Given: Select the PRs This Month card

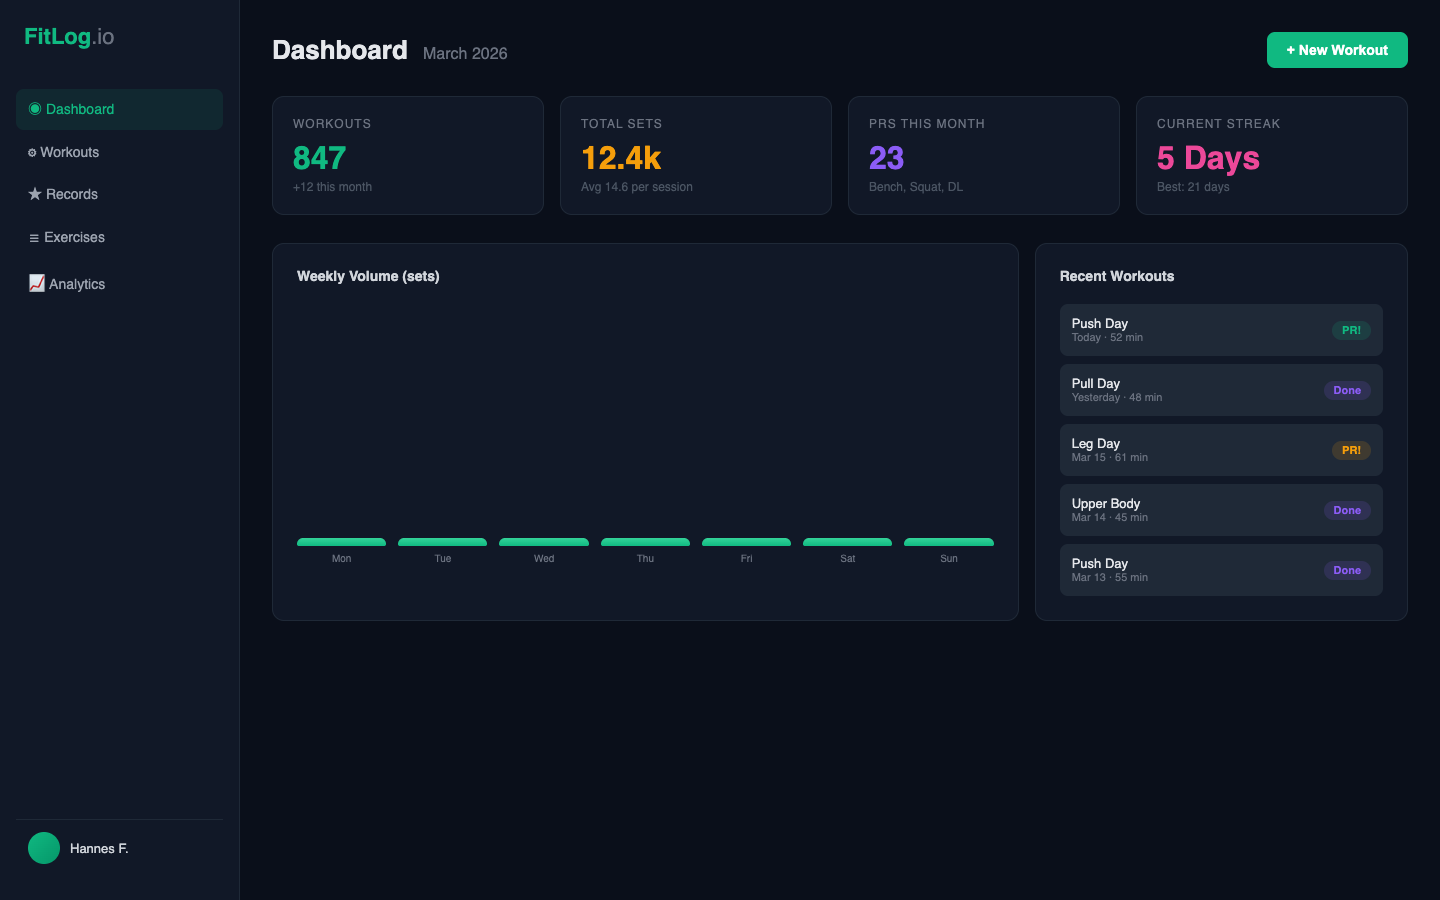Looking at the screenshot, I should (x=983, y=155).
